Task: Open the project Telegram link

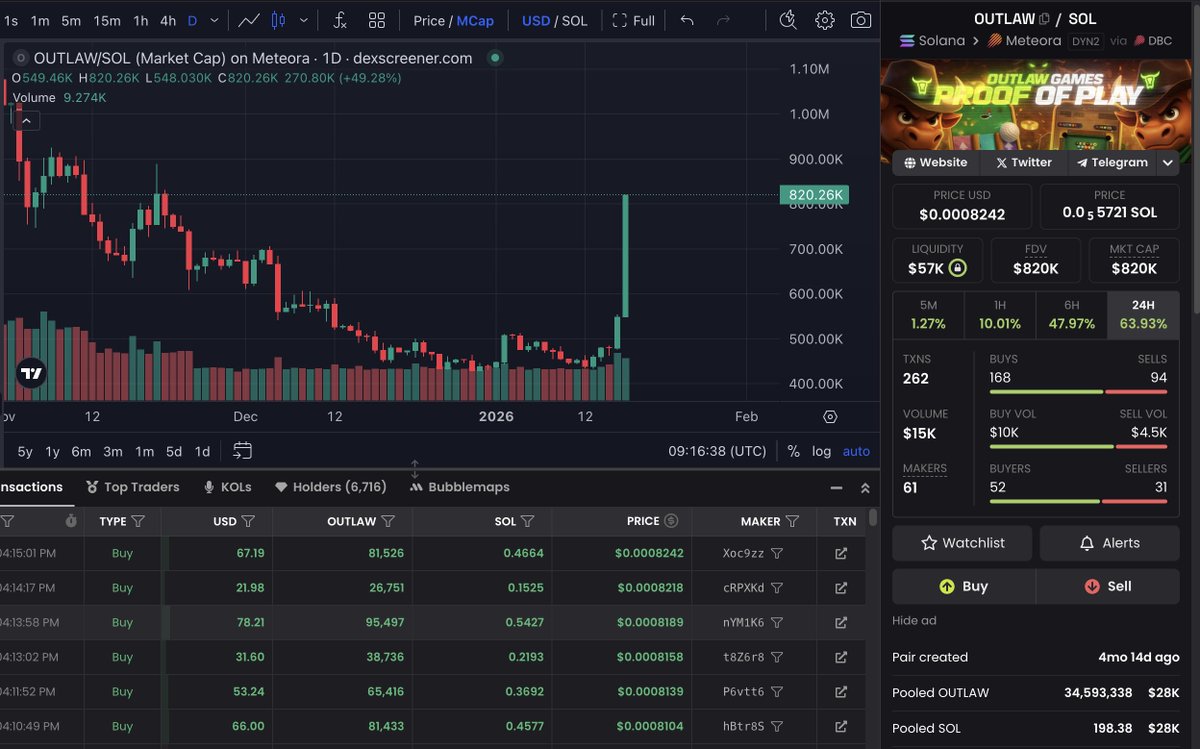Action: pos(1112,162)
